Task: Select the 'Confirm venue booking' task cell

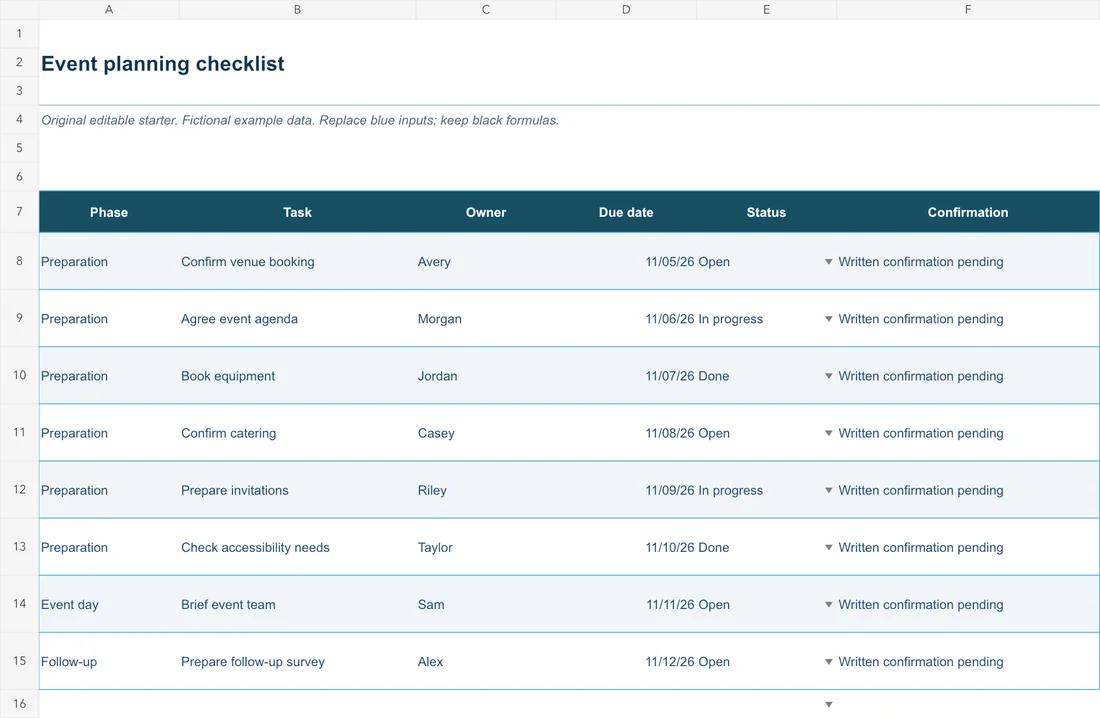Action: (x=297, y=262)
